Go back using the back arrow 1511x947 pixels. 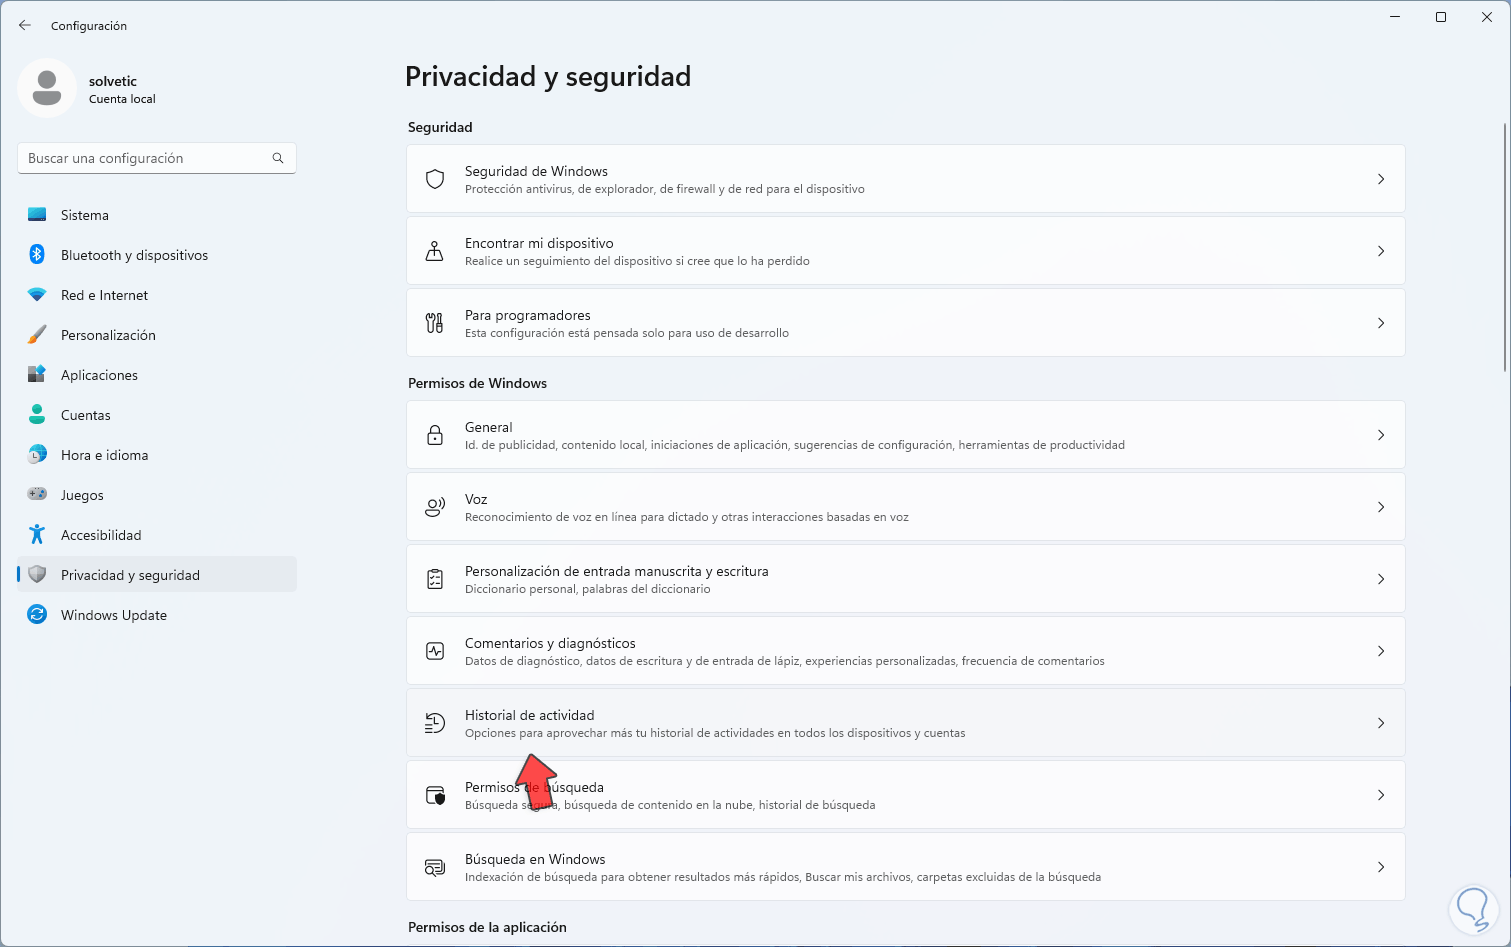[25, 25]
